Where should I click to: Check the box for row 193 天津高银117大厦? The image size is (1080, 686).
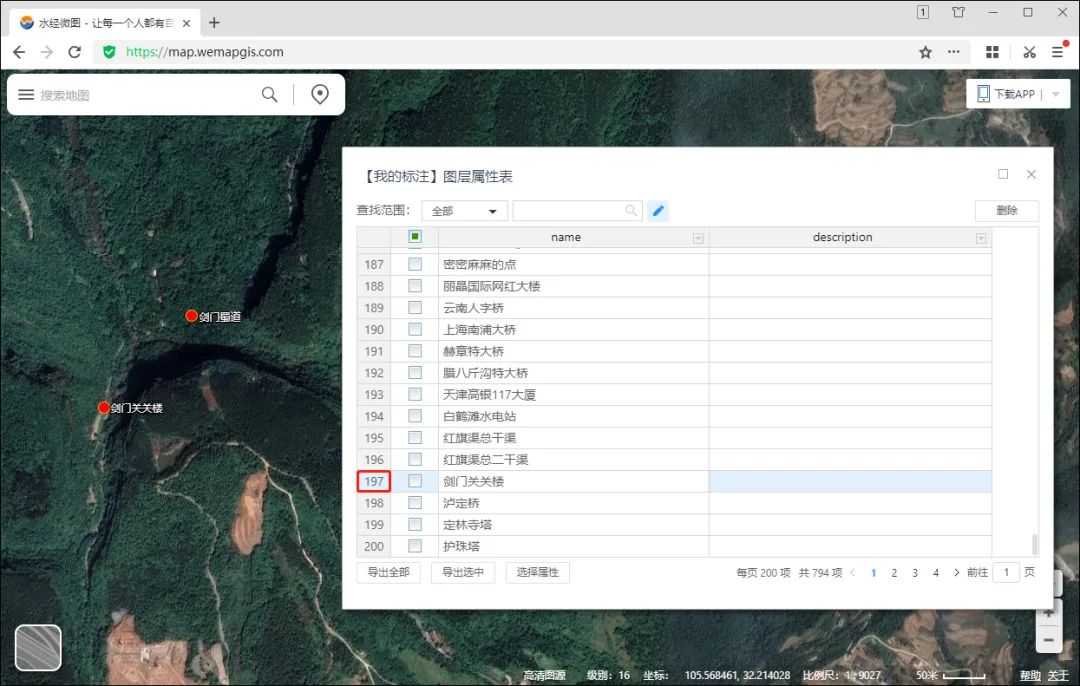(415, 394)
